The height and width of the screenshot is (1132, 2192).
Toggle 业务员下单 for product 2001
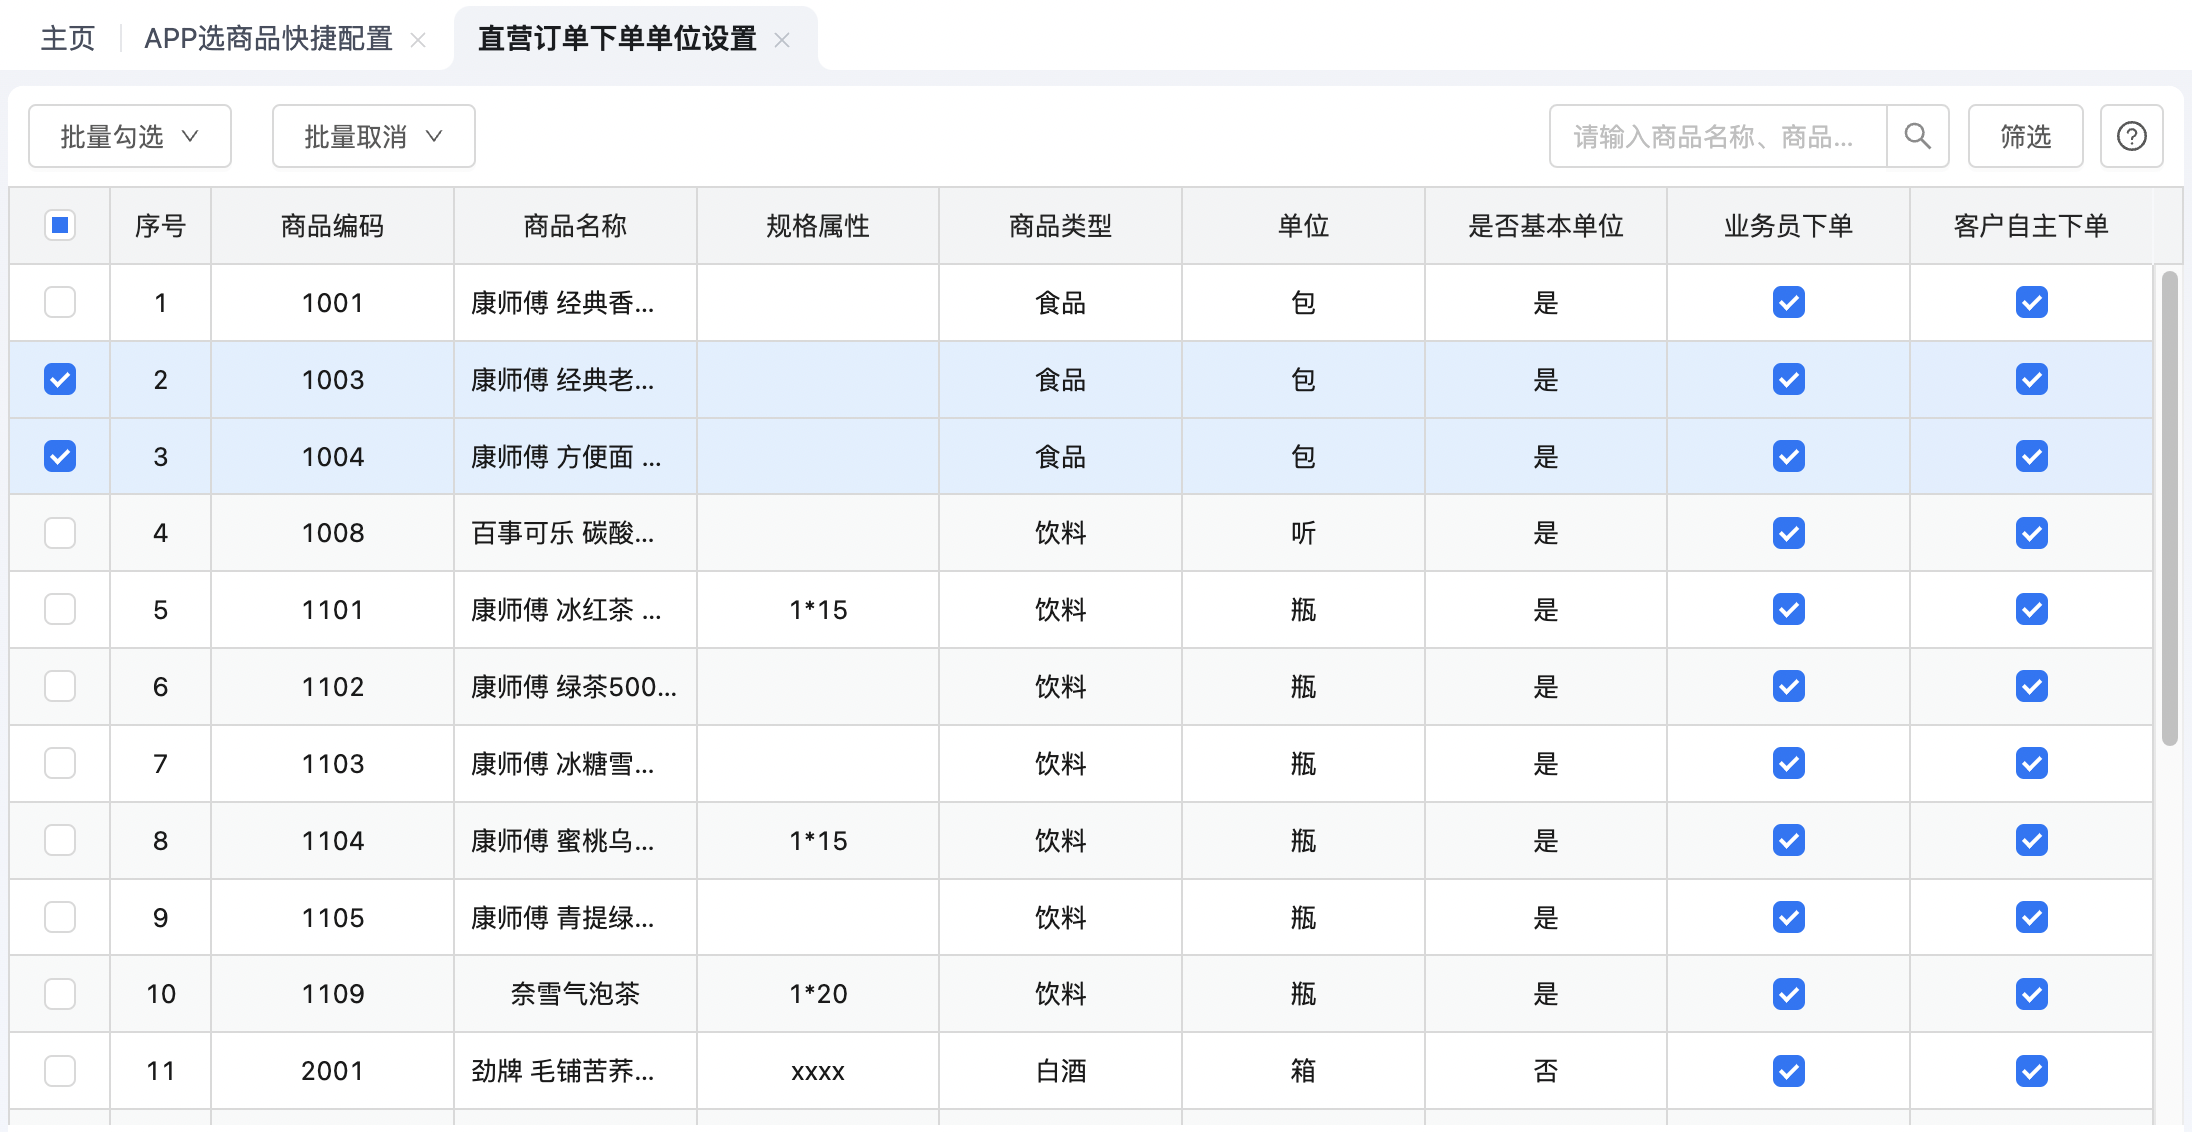[1789, 1071]
